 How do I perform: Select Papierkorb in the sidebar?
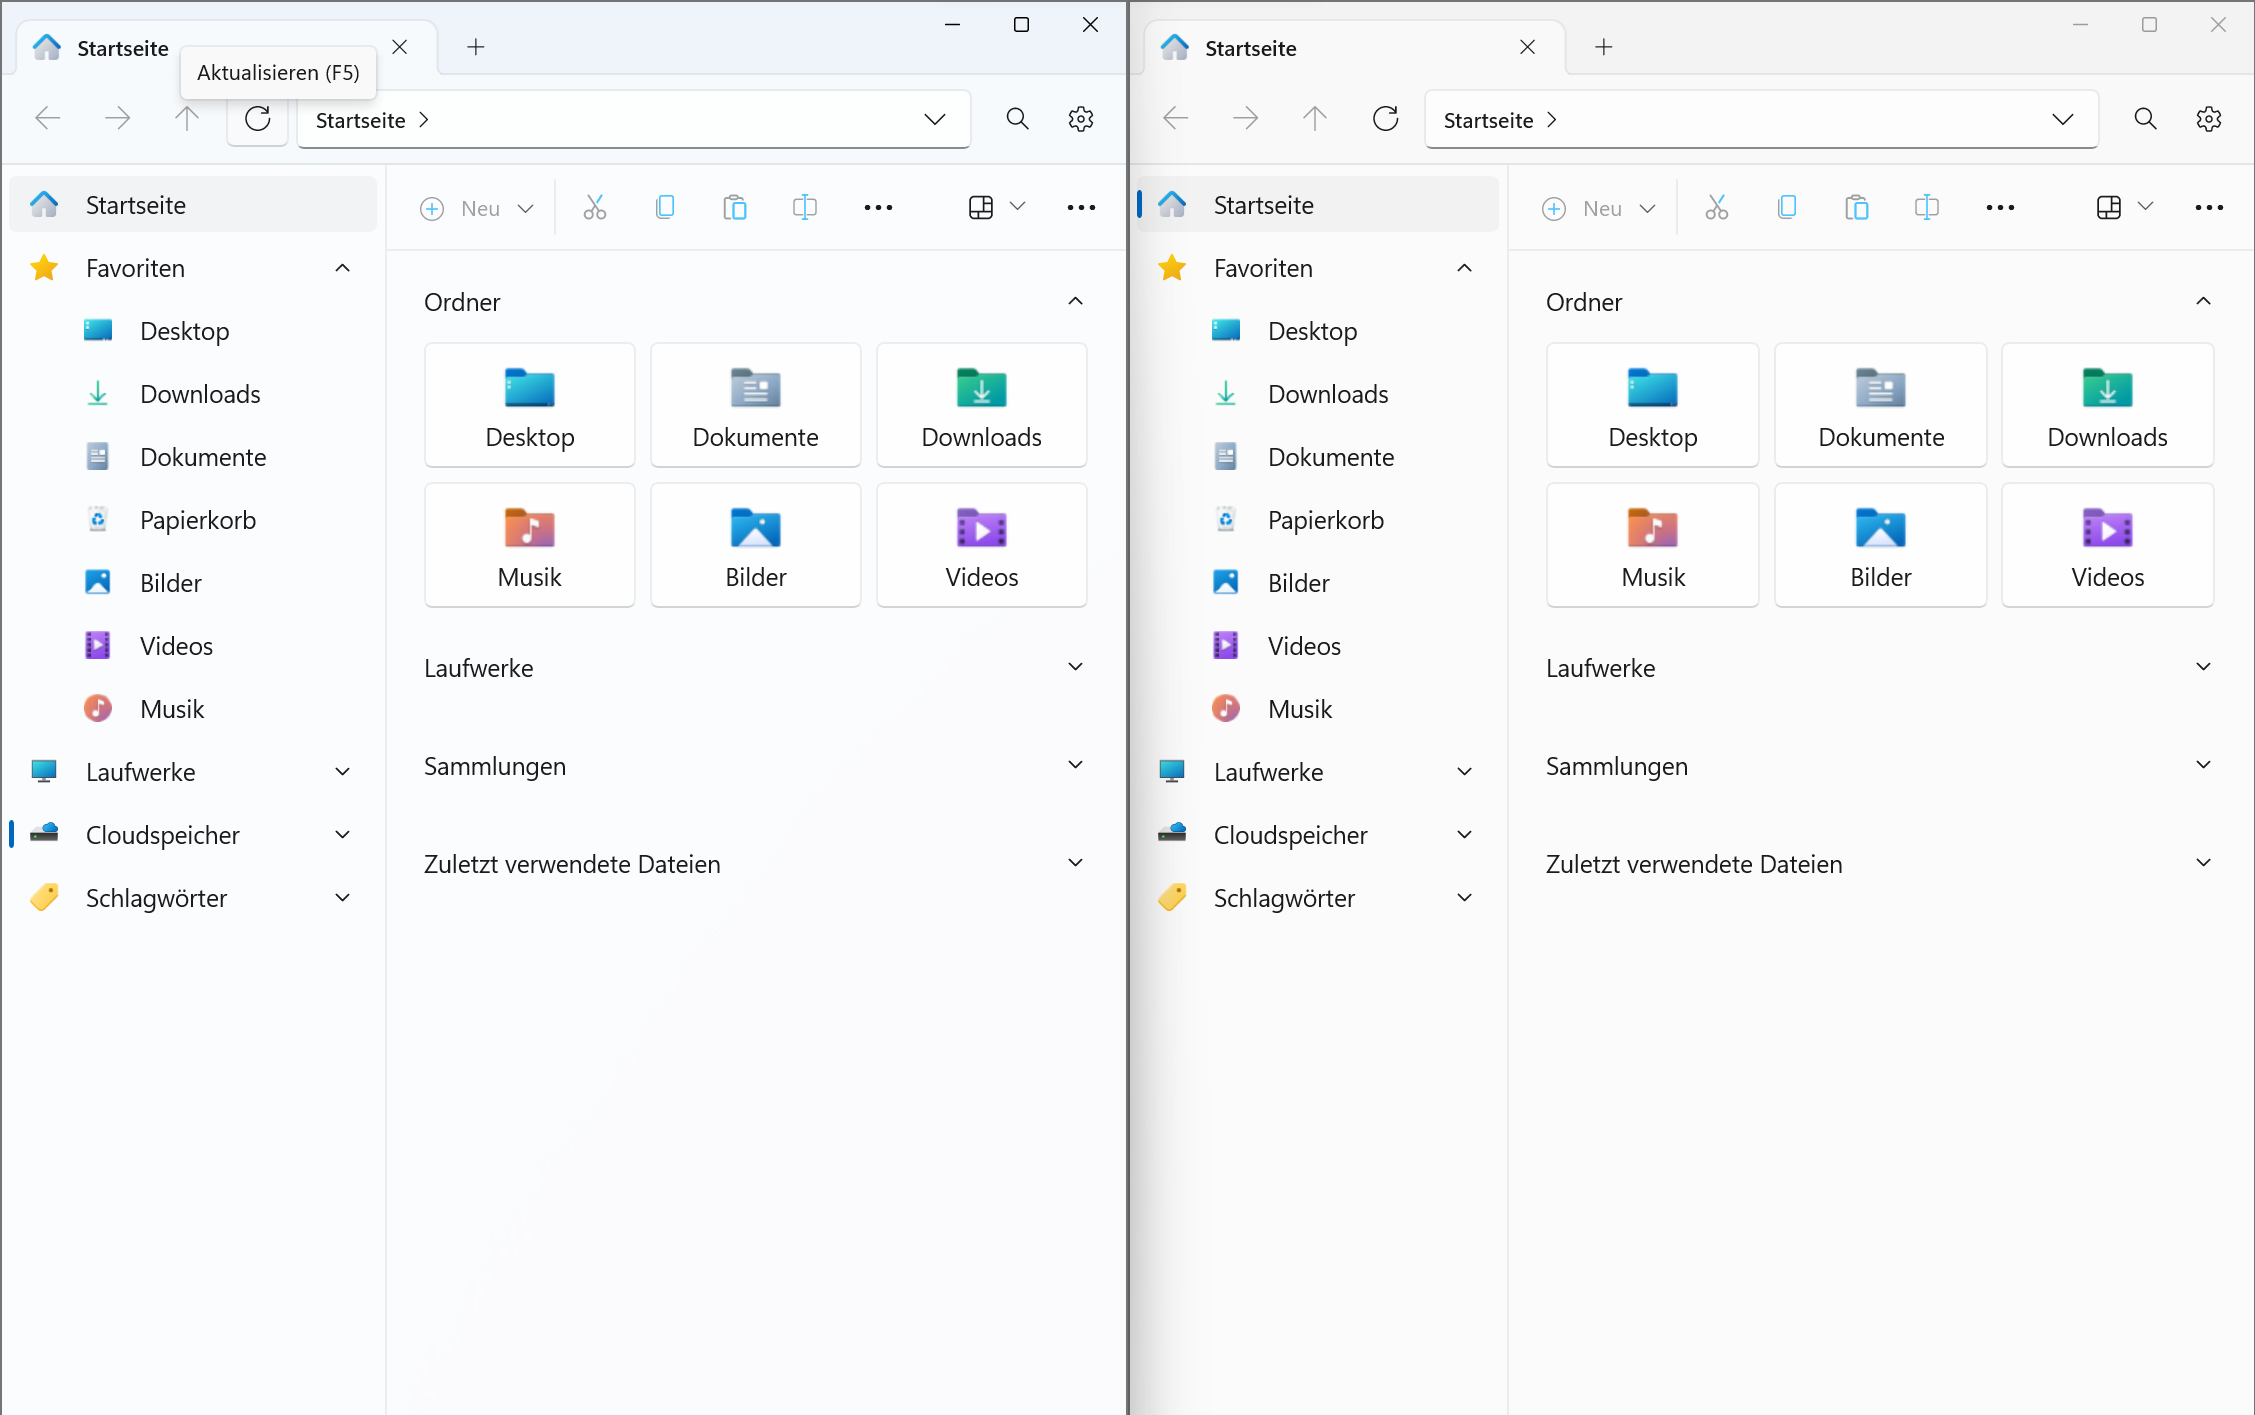tap(199, 519)
